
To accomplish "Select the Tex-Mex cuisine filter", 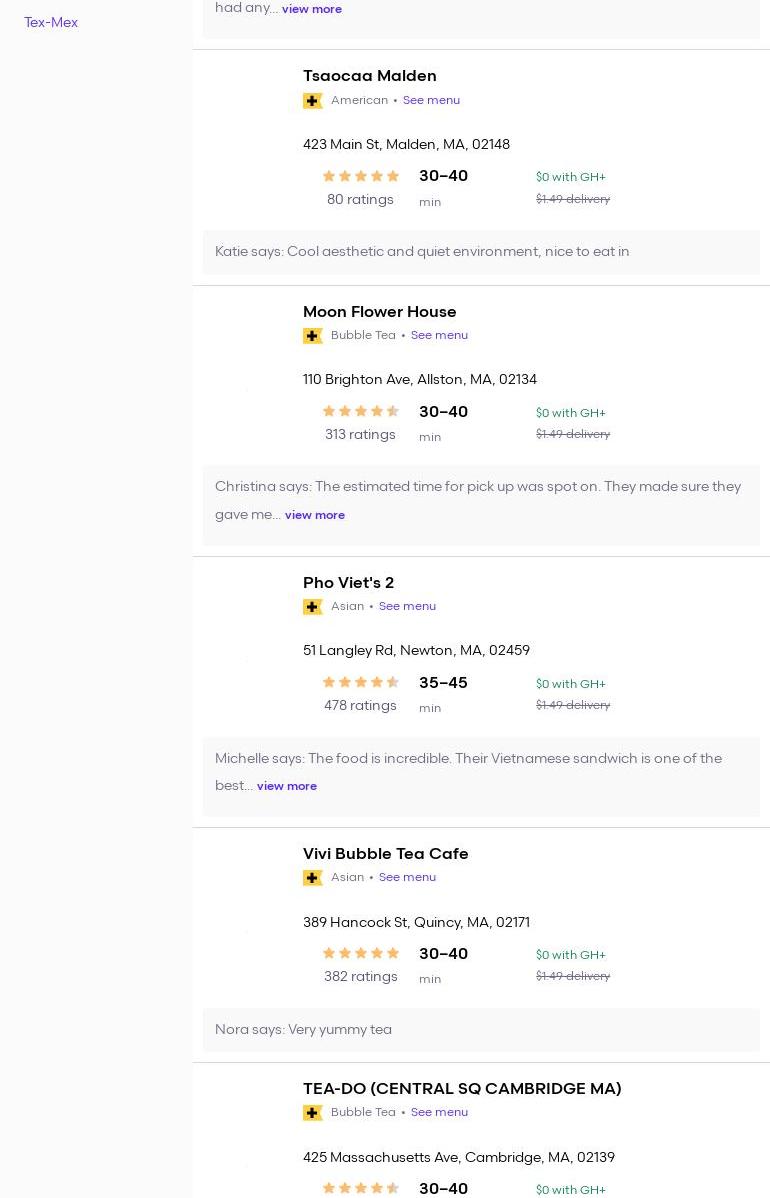I will coord(51,22).
